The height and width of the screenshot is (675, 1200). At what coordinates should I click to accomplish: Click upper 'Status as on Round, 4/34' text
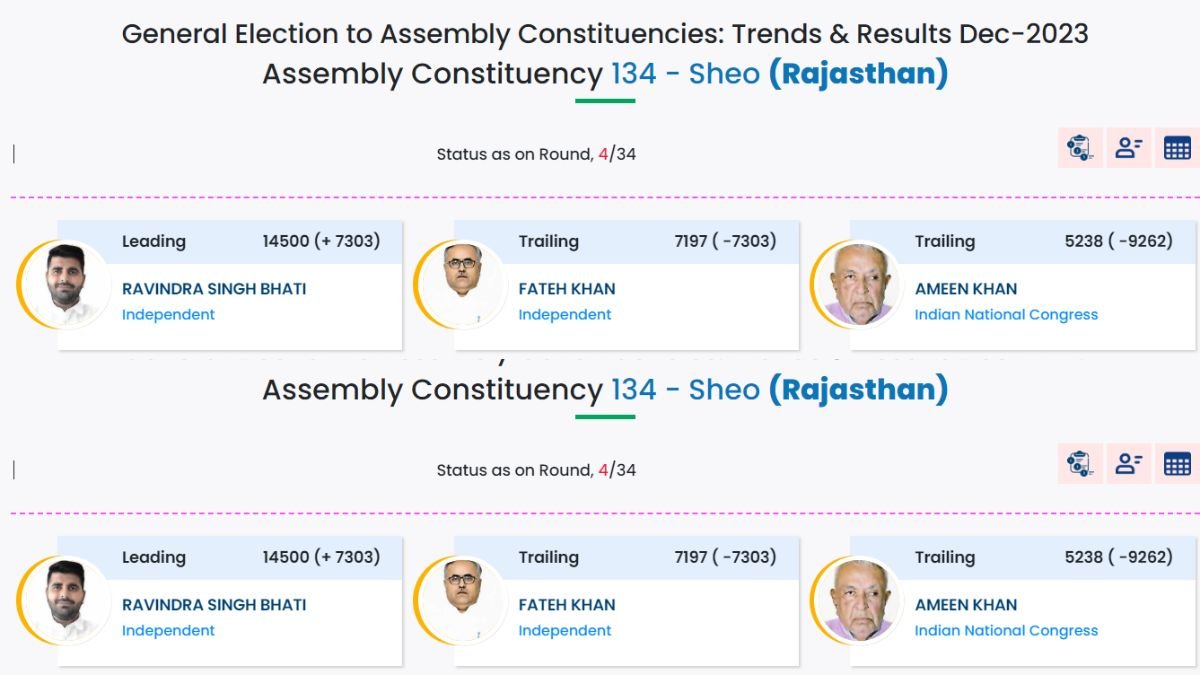coord(536,154)
